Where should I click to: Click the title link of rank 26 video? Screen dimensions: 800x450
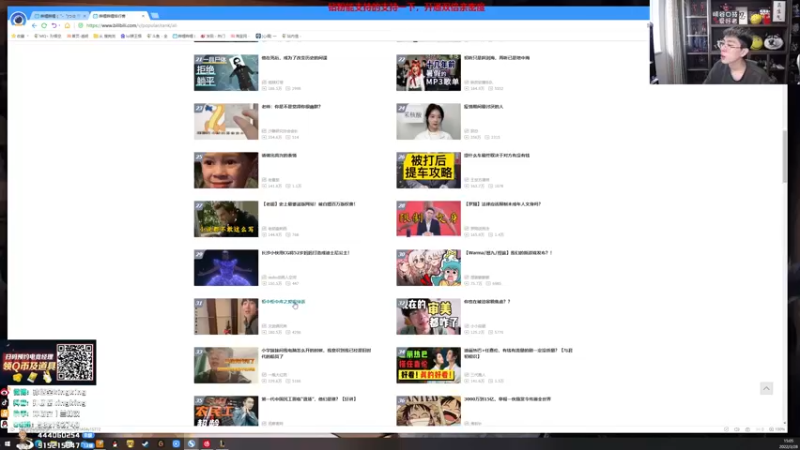(x=496, y=155)
